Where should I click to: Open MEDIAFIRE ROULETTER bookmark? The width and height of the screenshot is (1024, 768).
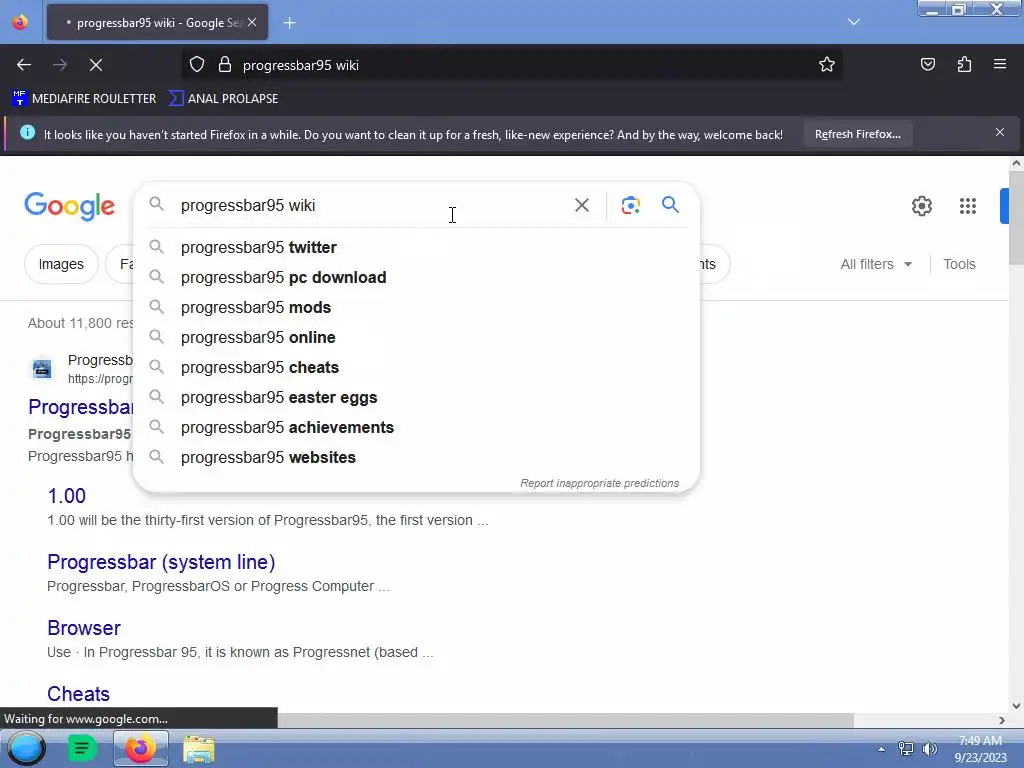pos(84,99)
